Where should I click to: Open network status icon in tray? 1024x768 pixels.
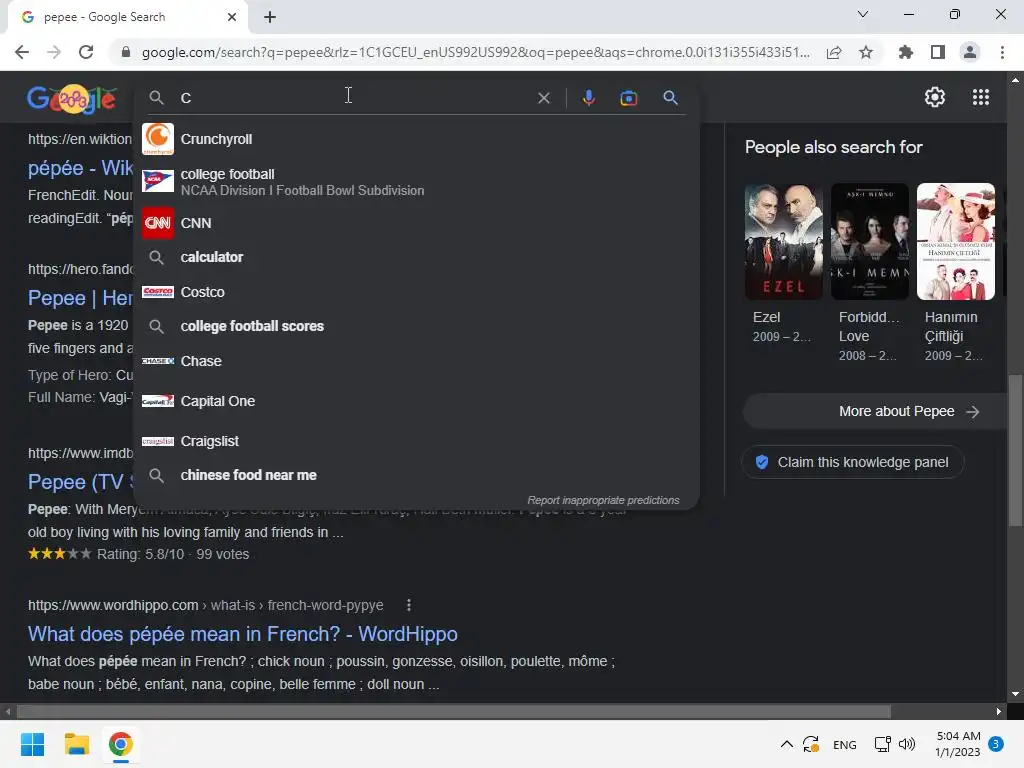point(882,744)
